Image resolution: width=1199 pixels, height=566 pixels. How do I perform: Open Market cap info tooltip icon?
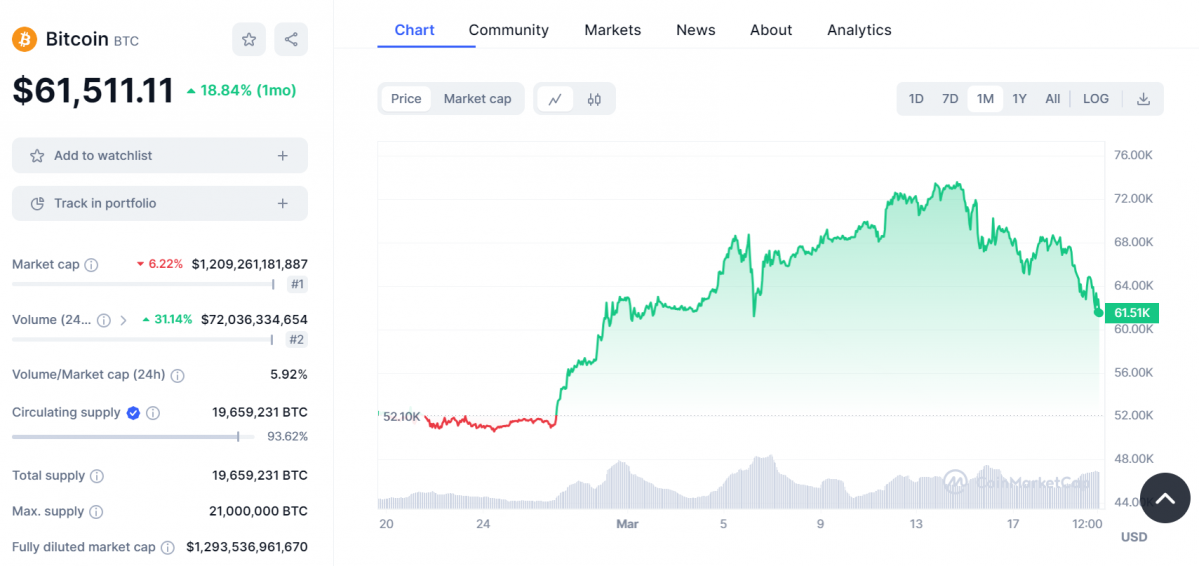click(92, 265)
